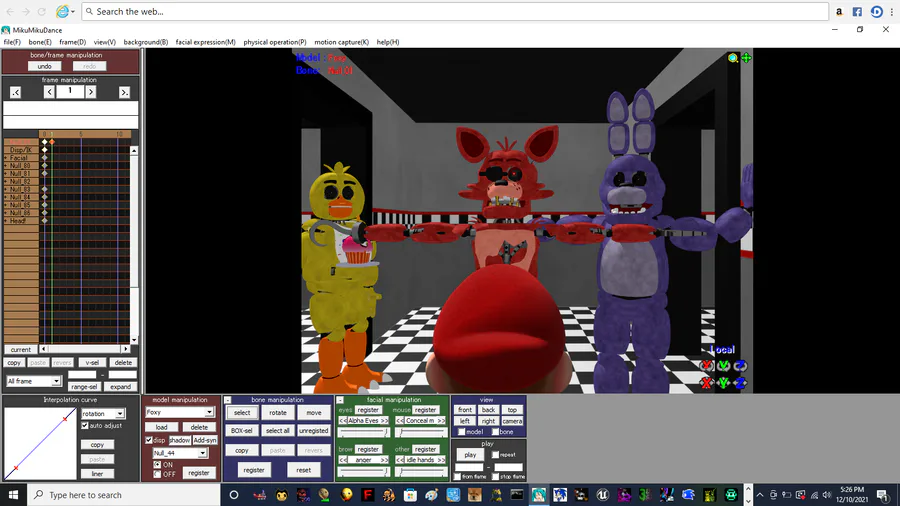Select the ON radio button
This screenshot has height=506, width=900.
click(x=157, y=464)
